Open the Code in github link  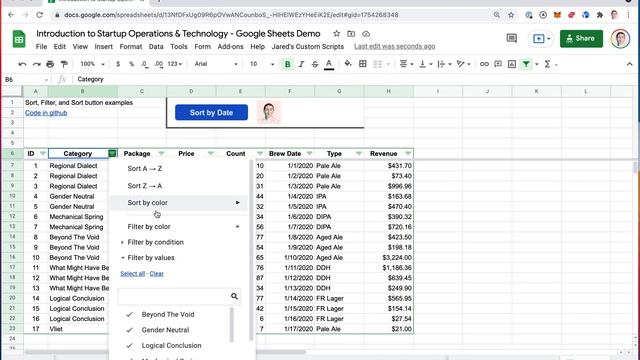(46, 113)
